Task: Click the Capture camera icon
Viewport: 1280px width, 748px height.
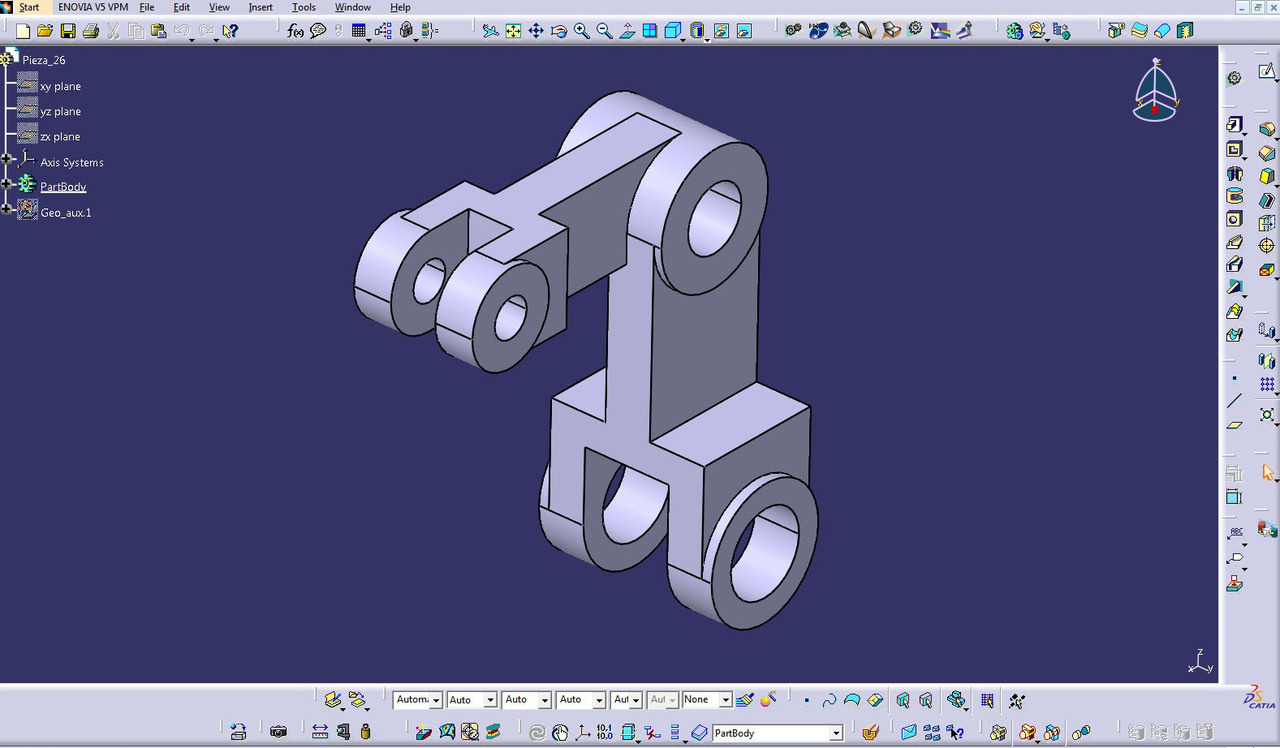Action: [278, 732]
